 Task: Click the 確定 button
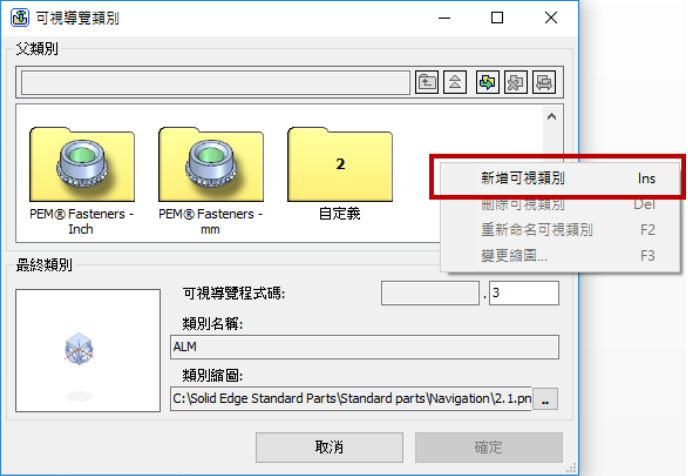click(x=489, y=447)
